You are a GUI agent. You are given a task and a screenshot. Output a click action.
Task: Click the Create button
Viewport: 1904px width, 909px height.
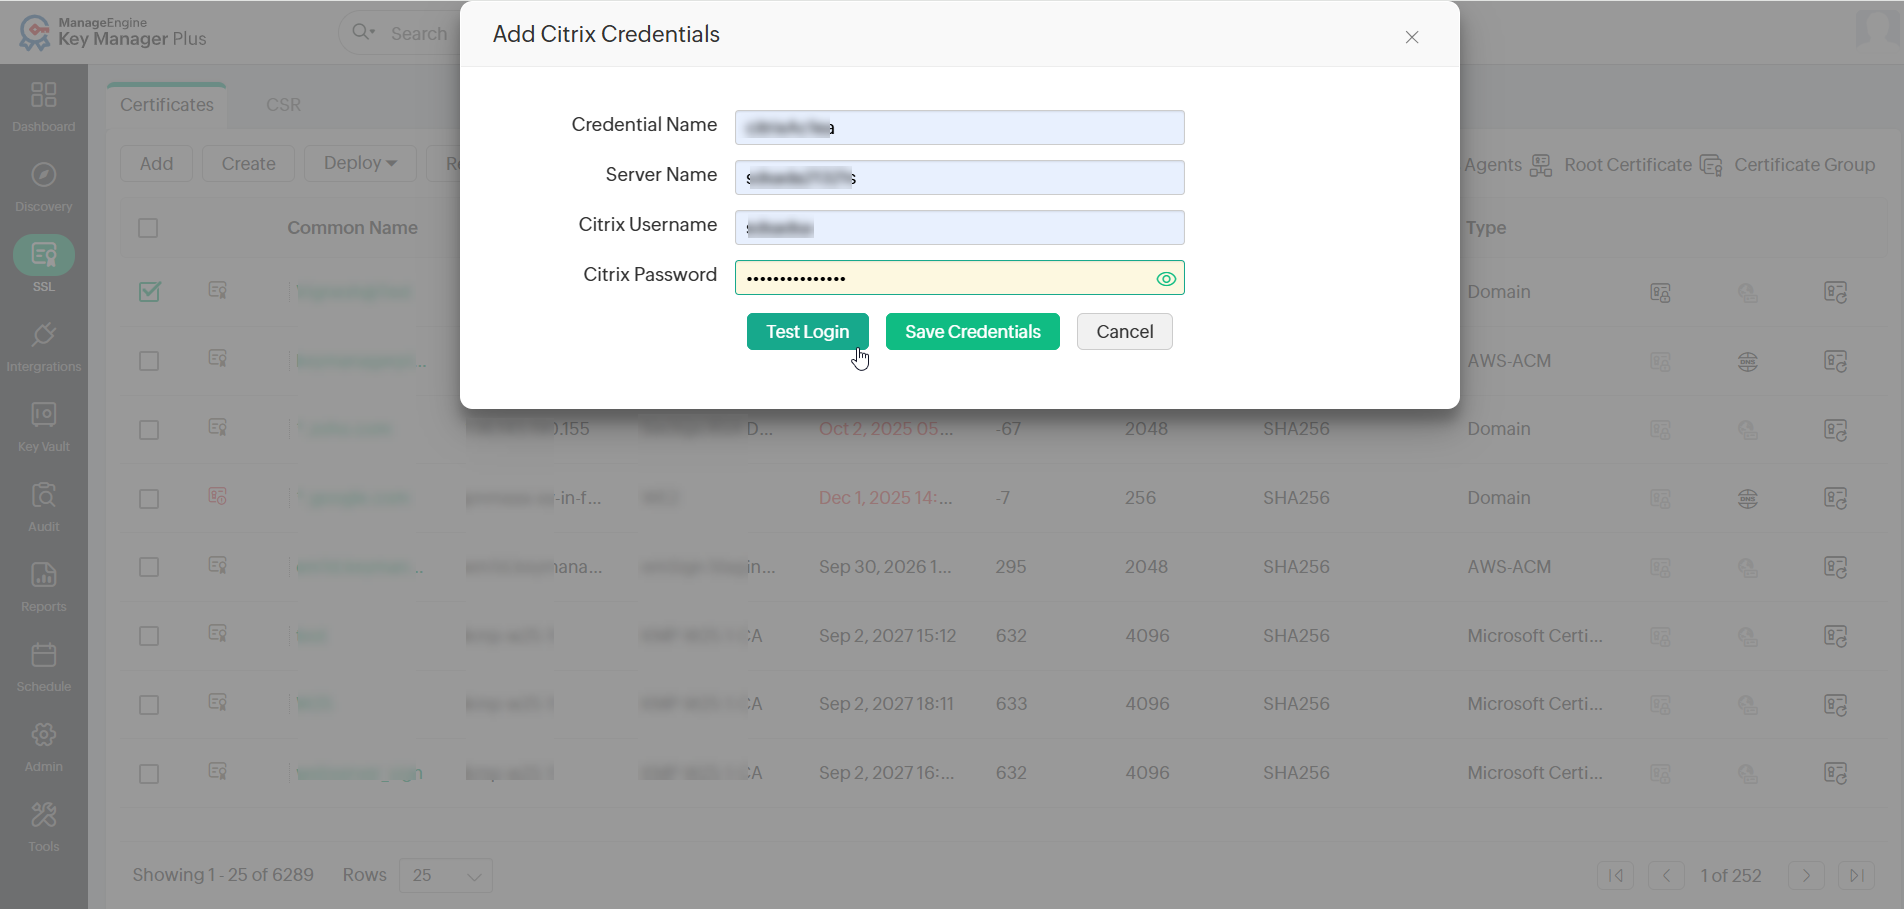click(x=249, y=164)
